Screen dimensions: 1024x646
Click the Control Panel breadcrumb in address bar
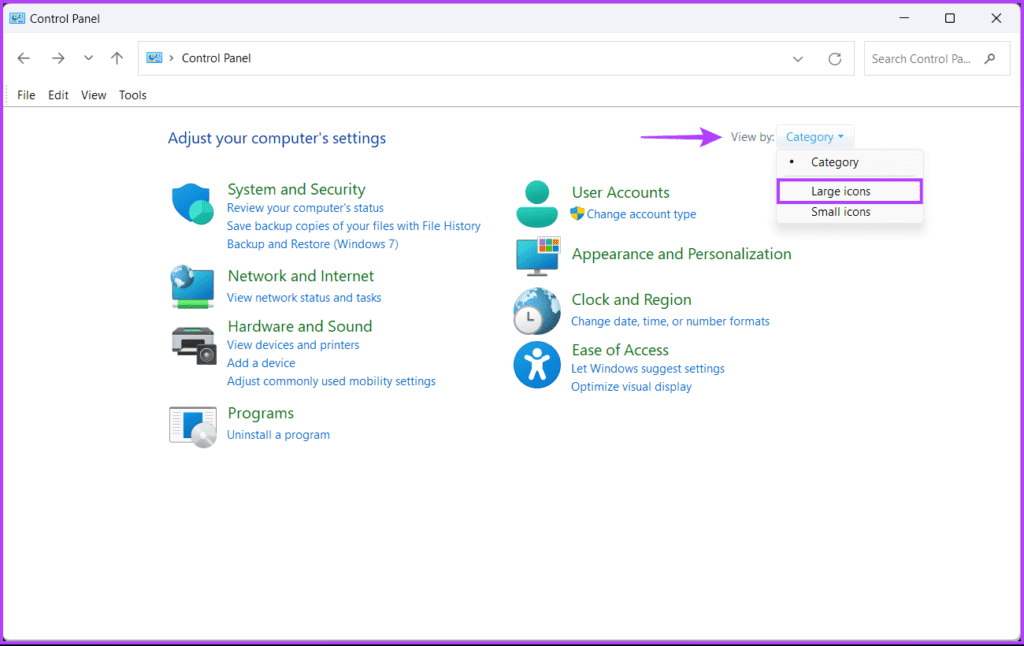216,58
